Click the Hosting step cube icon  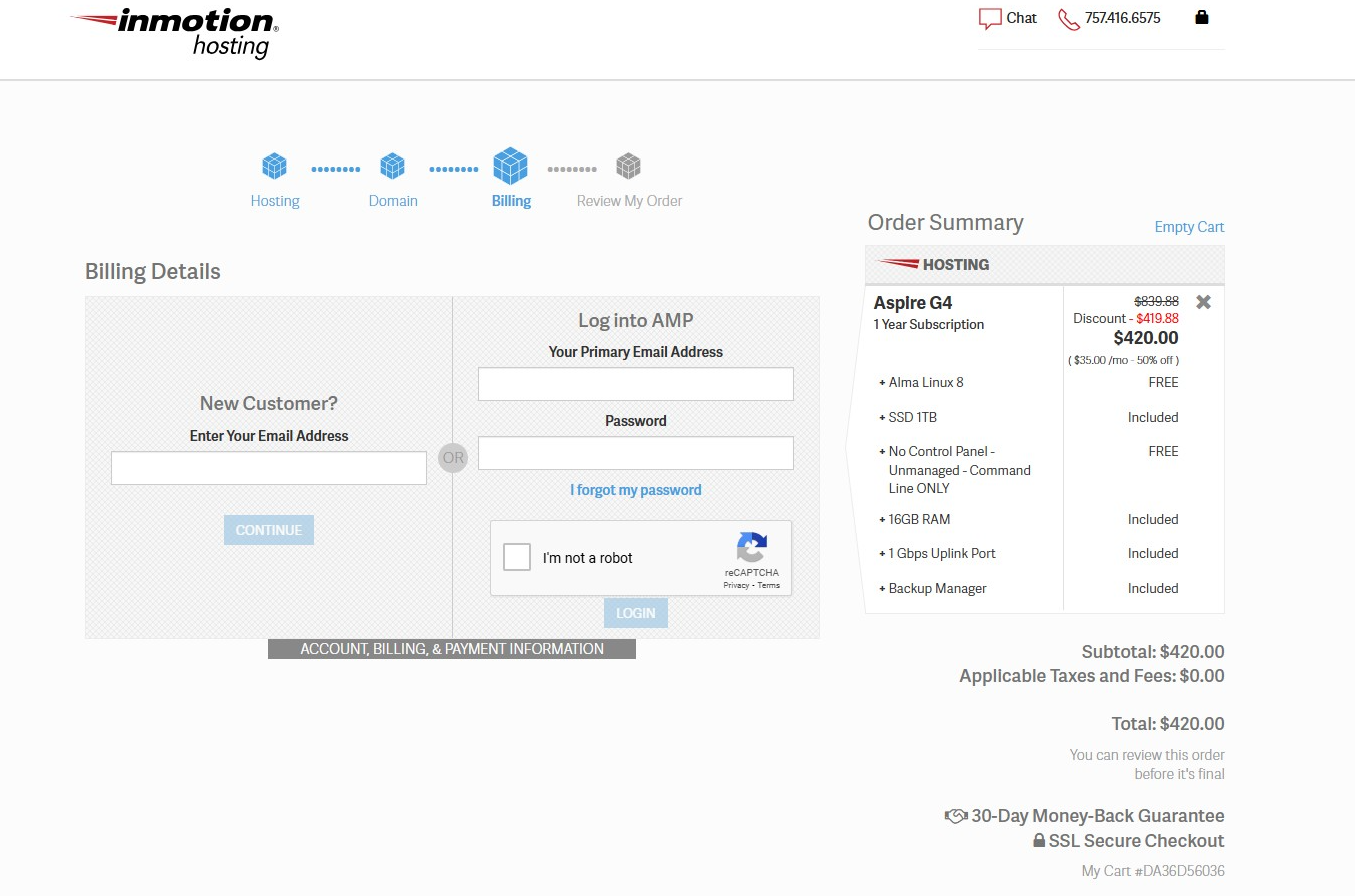274,165
